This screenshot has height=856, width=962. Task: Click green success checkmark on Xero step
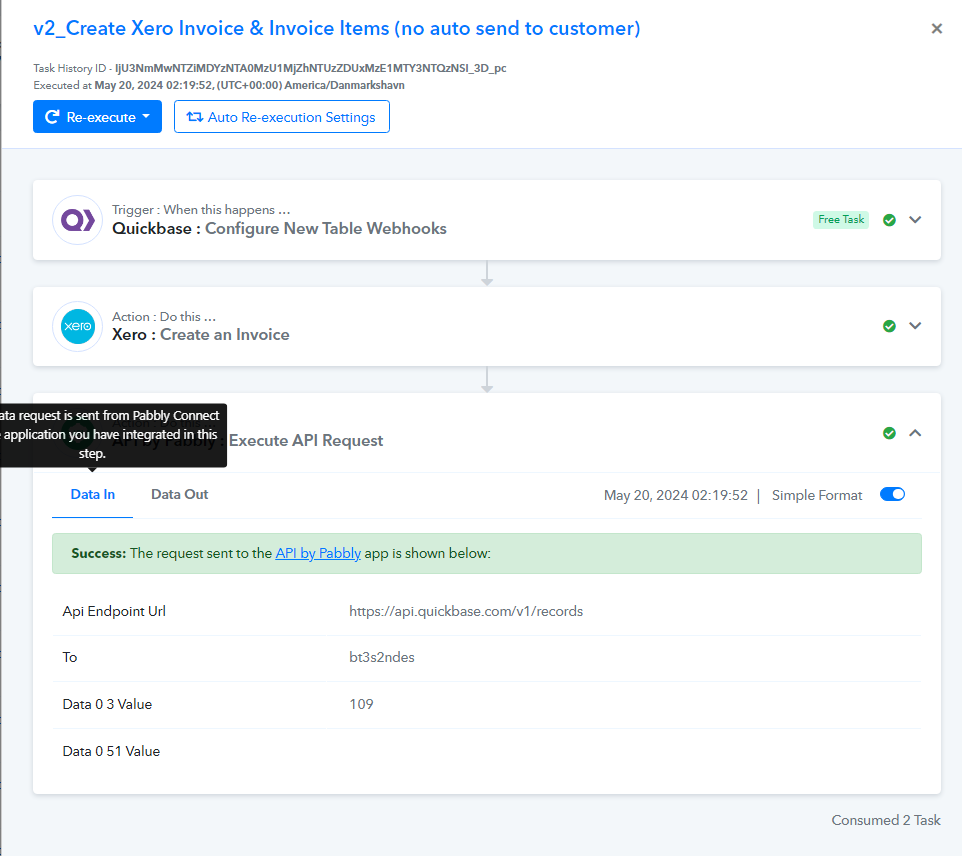click(x=889, y=326)
